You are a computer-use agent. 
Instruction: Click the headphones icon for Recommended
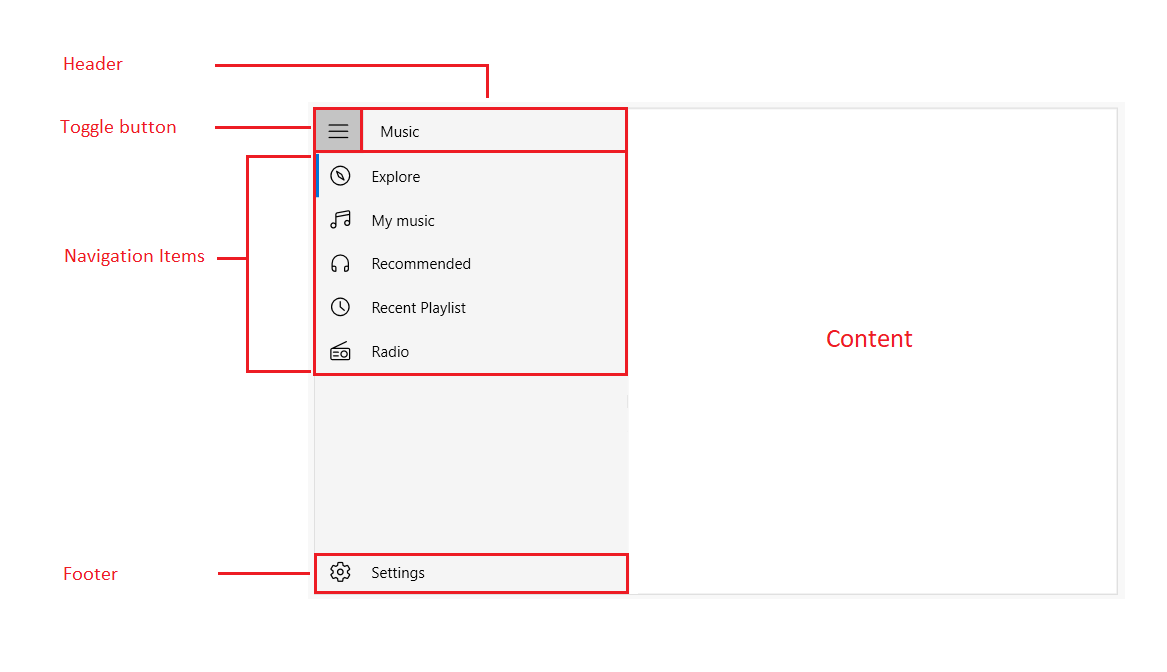click(340, 263)
